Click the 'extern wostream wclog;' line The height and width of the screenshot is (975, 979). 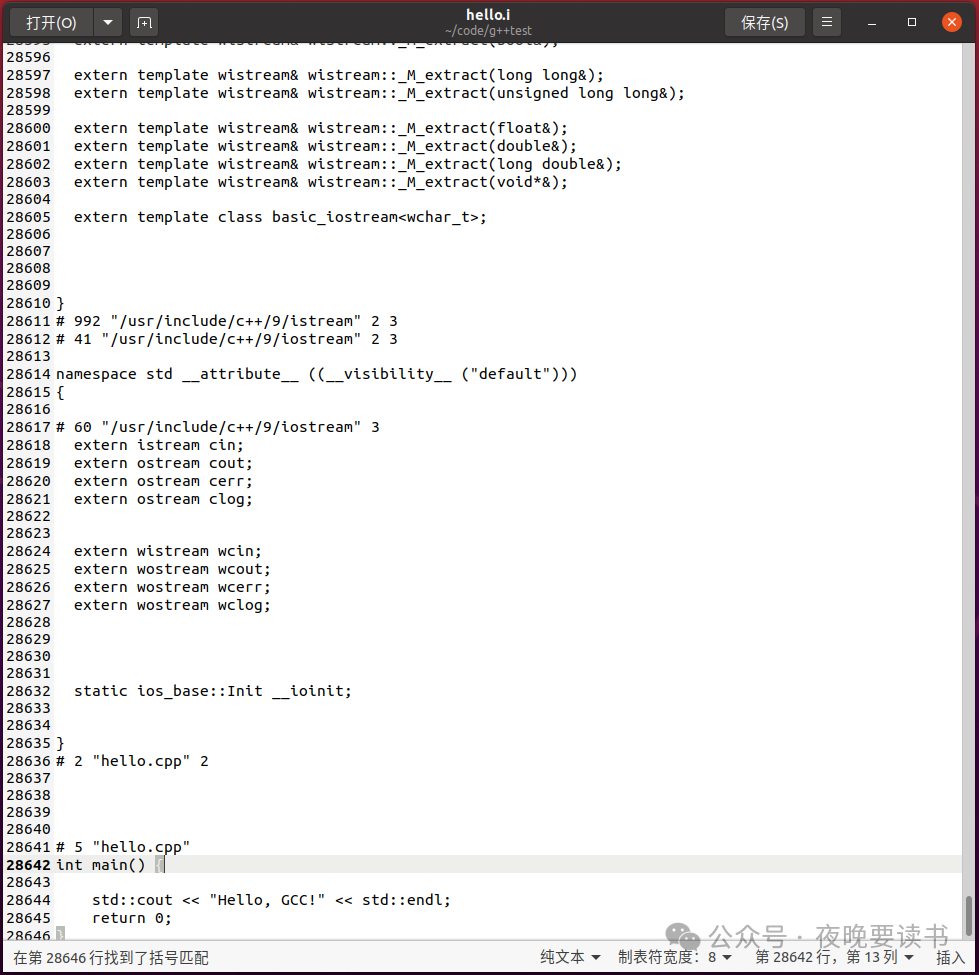pos(172,605)
